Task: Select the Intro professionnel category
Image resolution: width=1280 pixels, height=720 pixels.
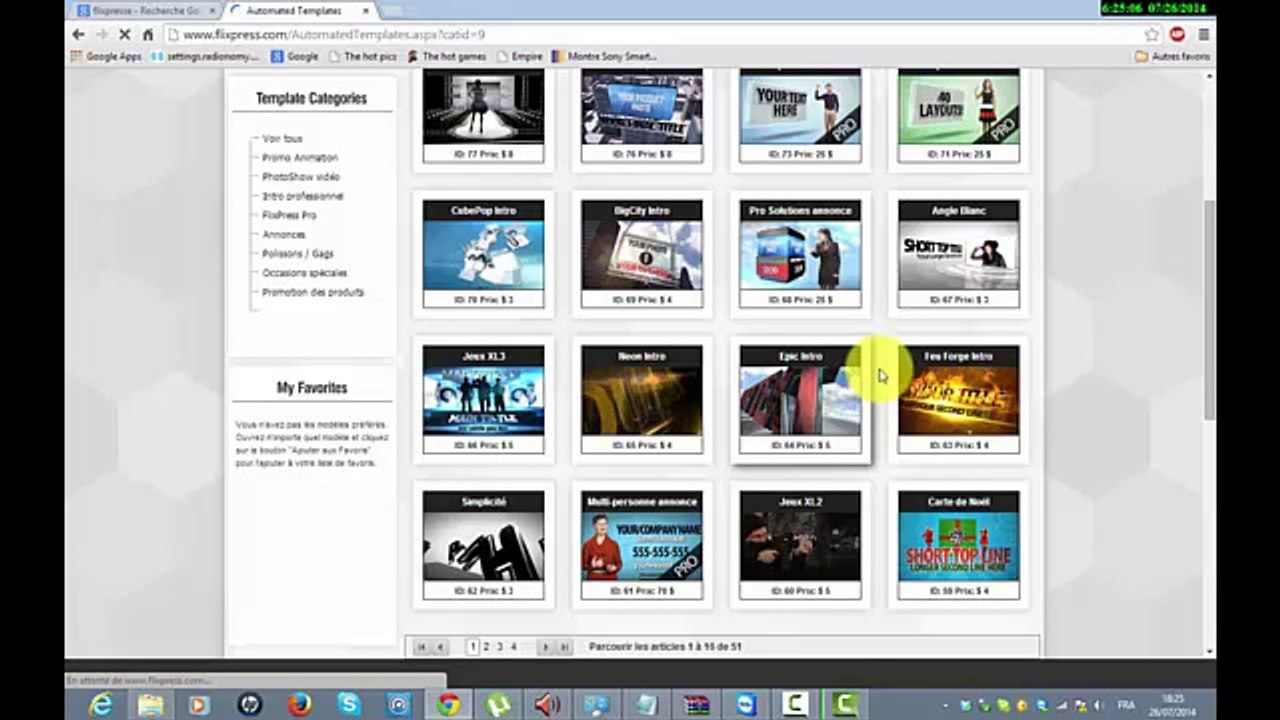Action: (302, 196)
